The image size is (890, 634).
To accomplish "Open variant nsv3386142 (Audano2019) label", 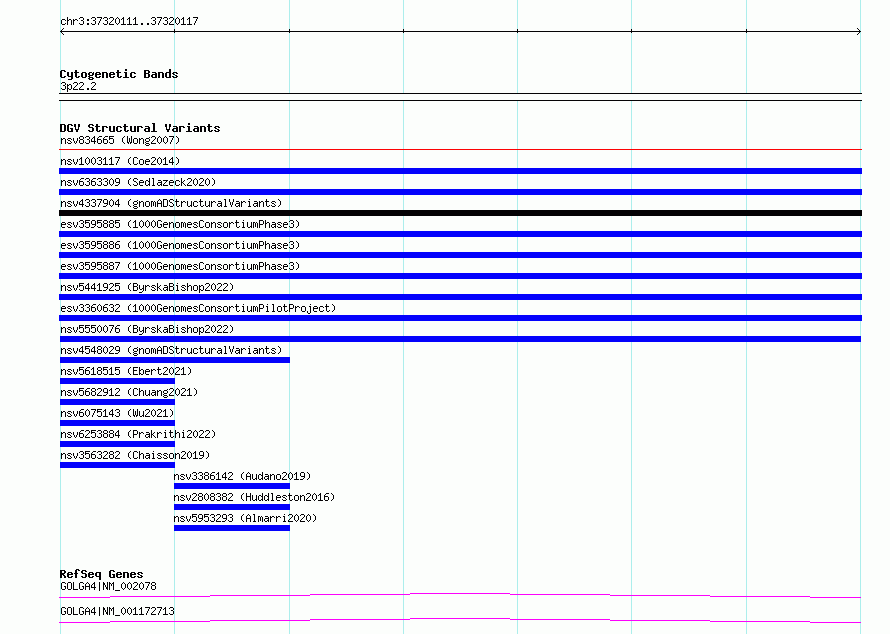I will [x=242, y=476].
